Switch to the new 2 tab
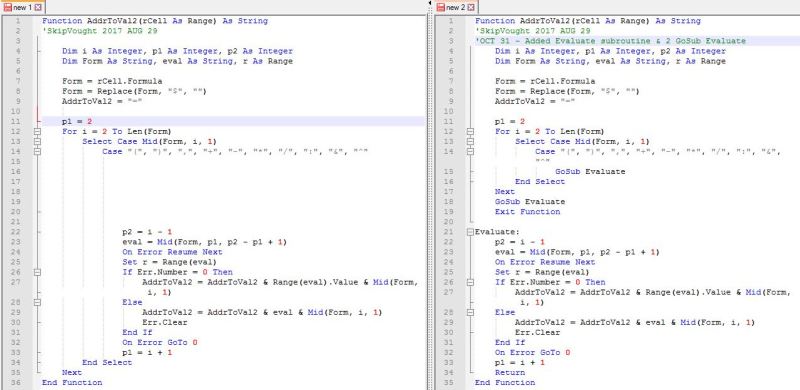This screenshot has width=800, height=390. 456,7
